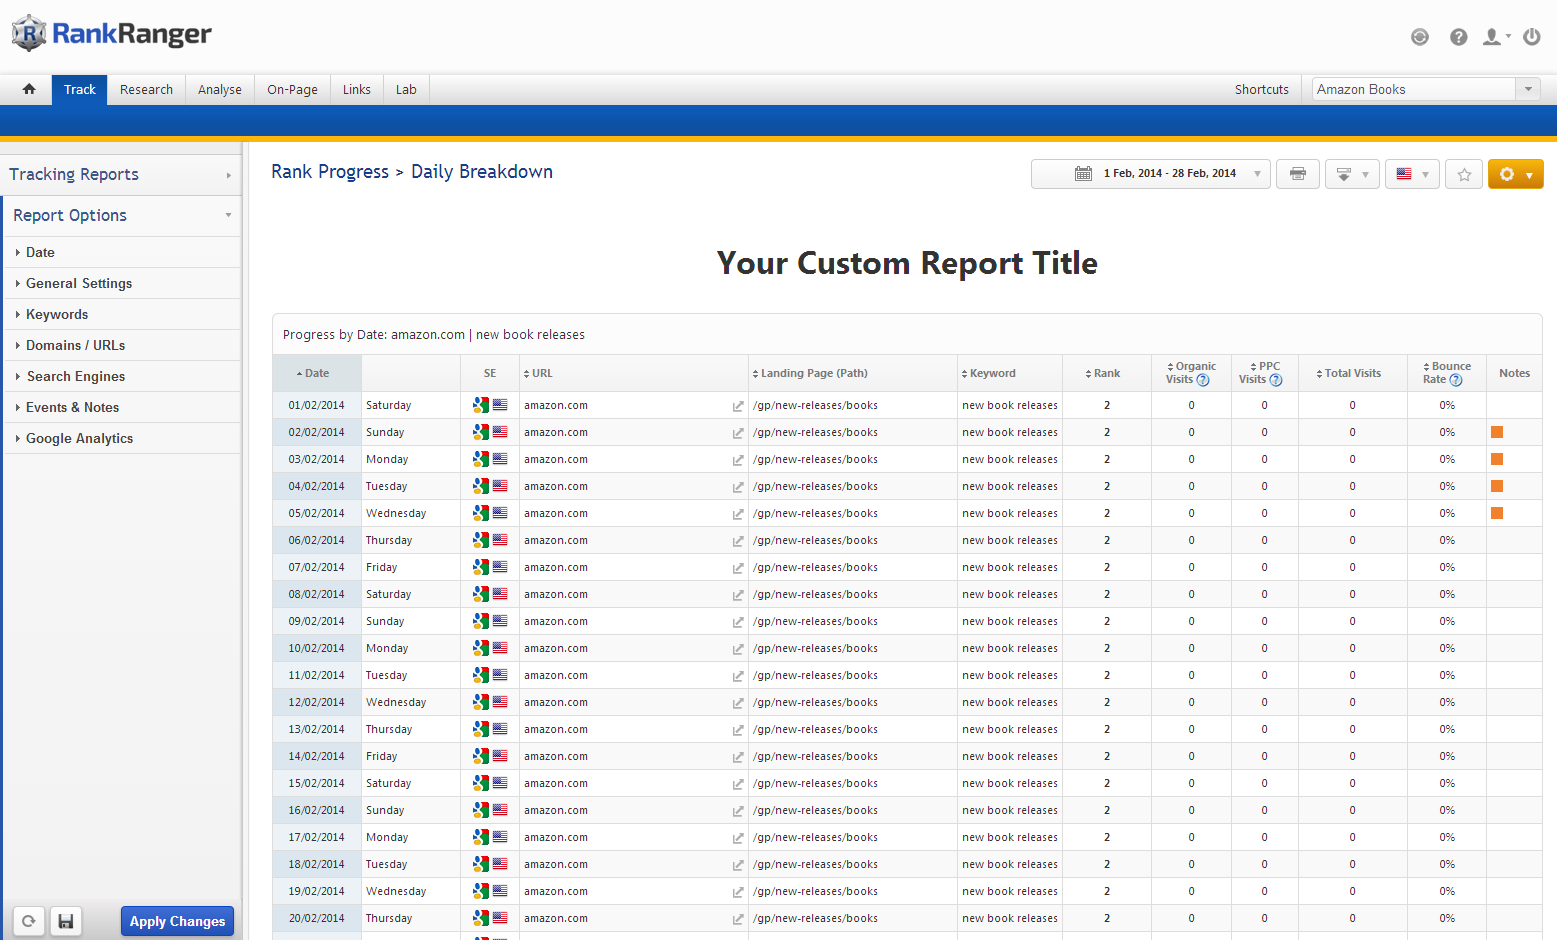Click the reset refresh icon in sidebar
This screenshot has width=1557, height=940.
click(x=29, y=921)
